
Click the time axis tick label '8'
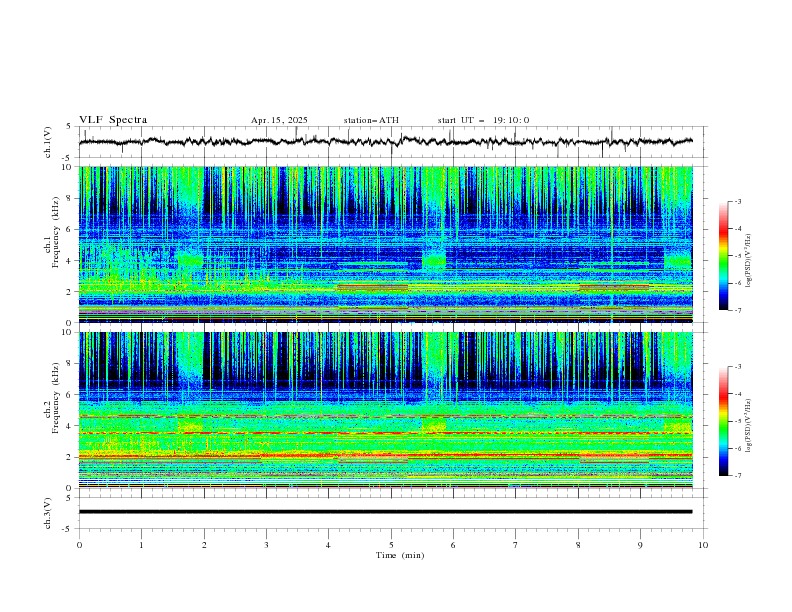(x=578, y=545)
